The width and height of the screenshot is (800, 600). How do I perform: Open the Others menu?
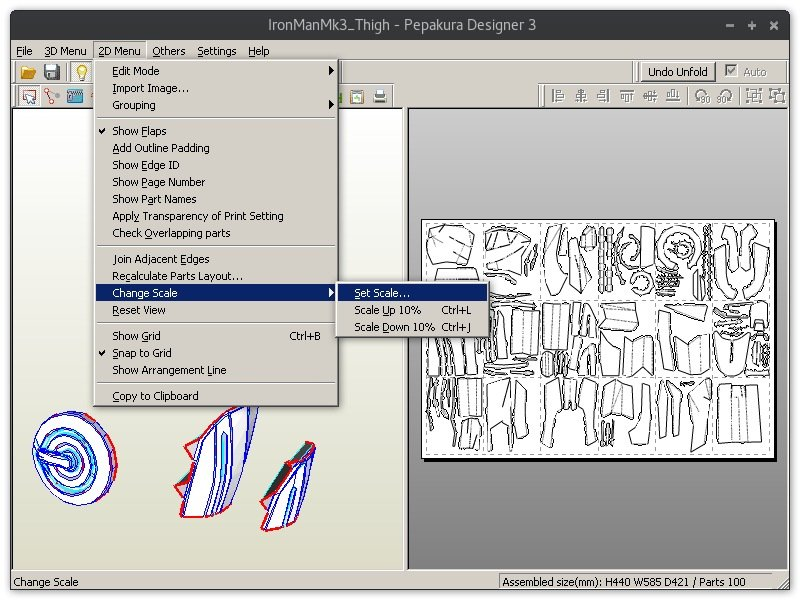(x=169, y=51)
